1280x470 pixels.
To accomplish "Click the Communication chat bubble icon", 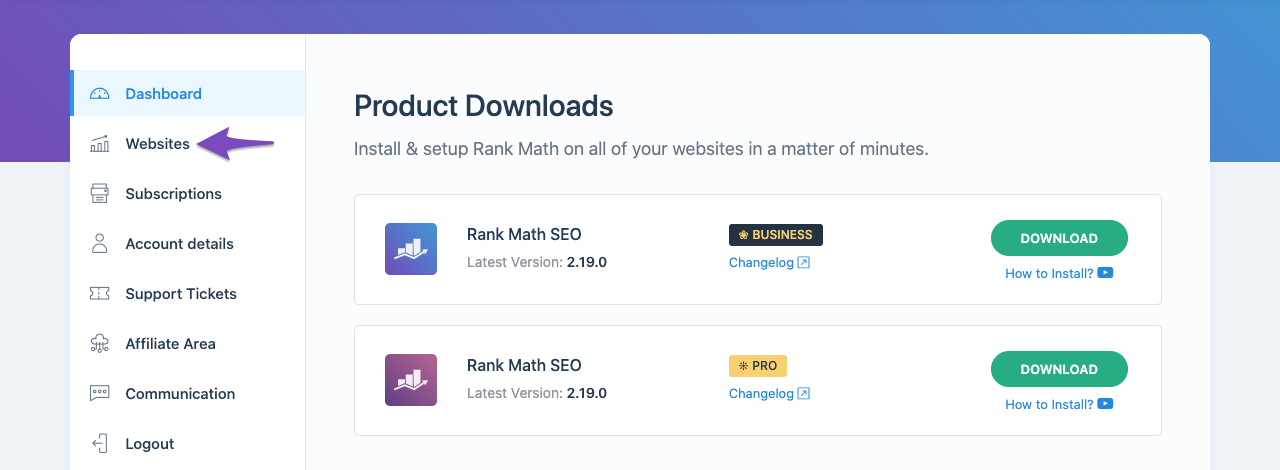I will (99, 394).
